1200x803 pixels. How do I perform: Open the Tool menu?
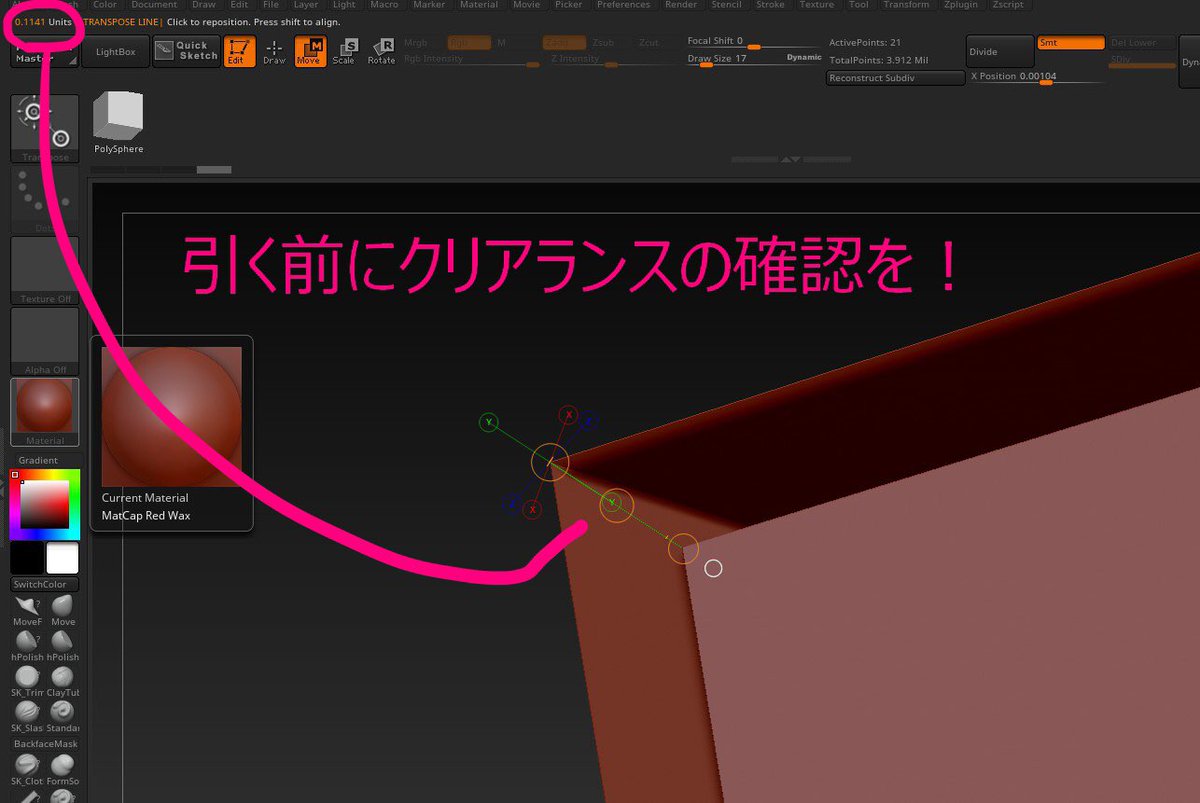pyautogui.click(x=858, y=4)
